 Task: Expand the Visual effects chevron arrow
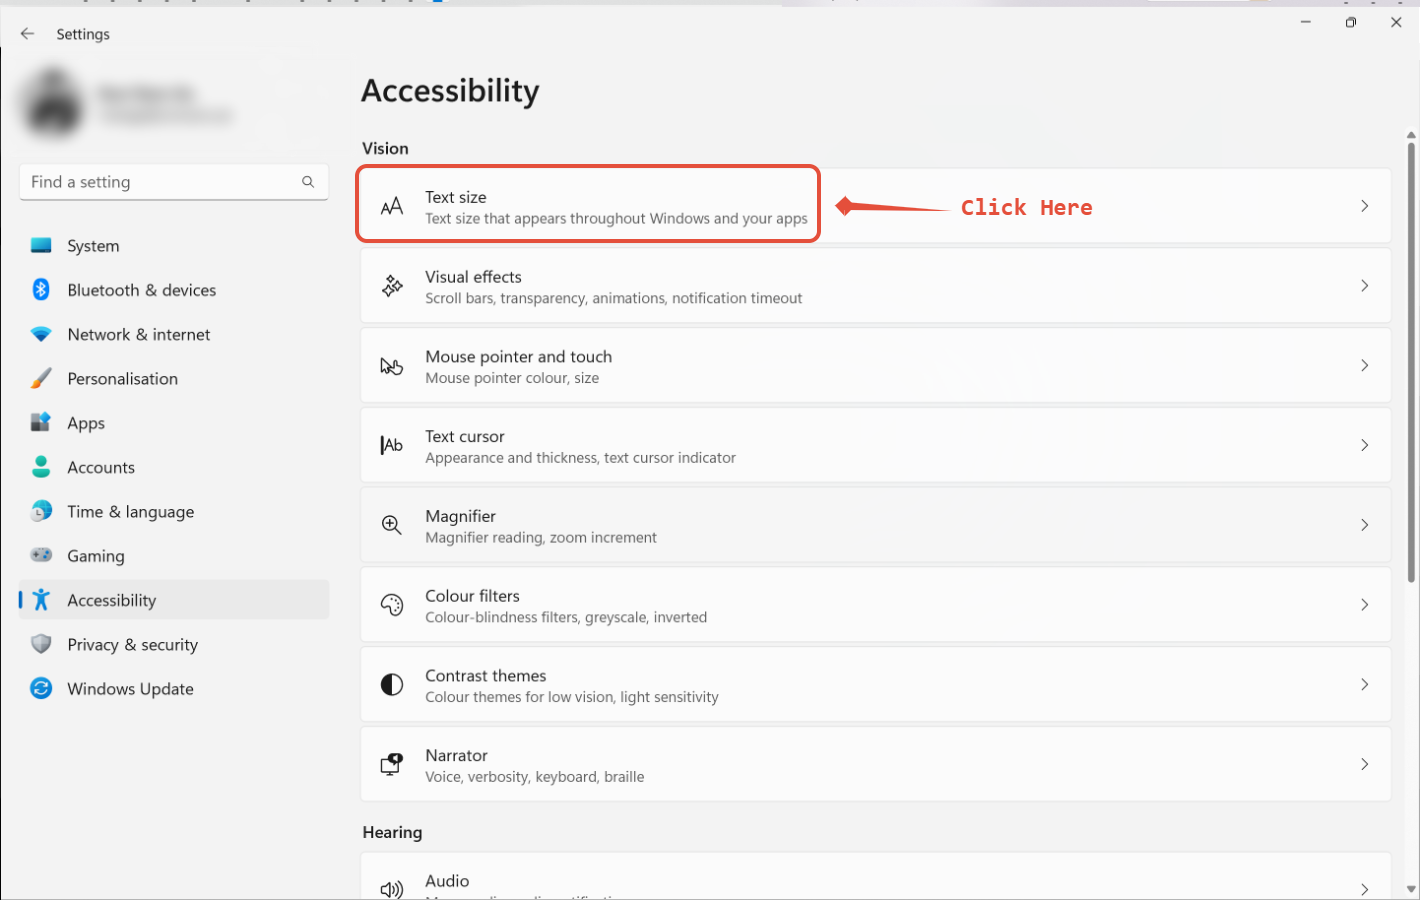click(1364, 286)
